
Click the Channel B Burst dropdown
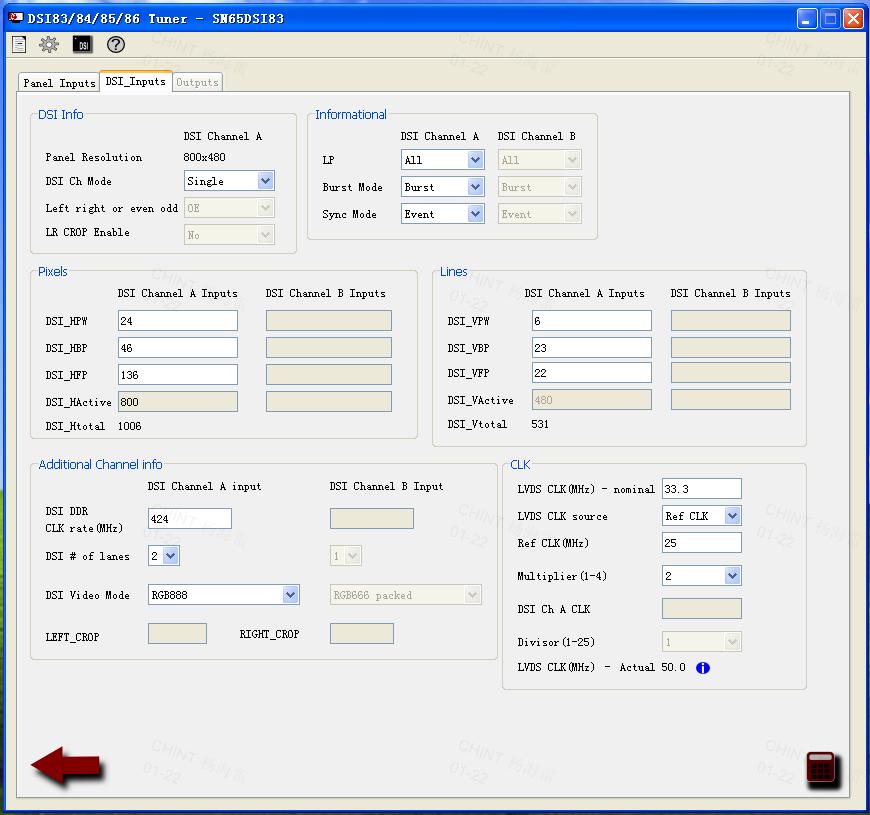coord(539,187)
